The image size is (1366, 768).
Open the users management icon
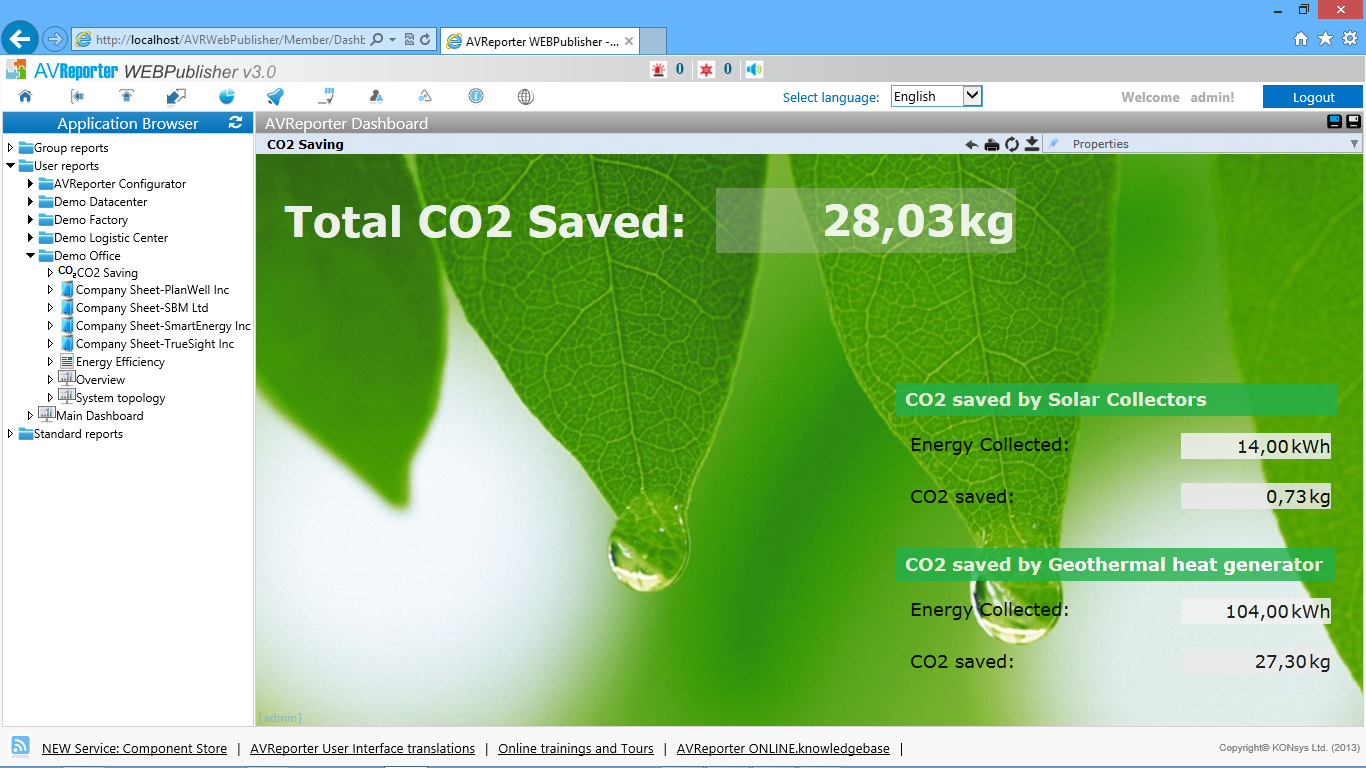376,97
